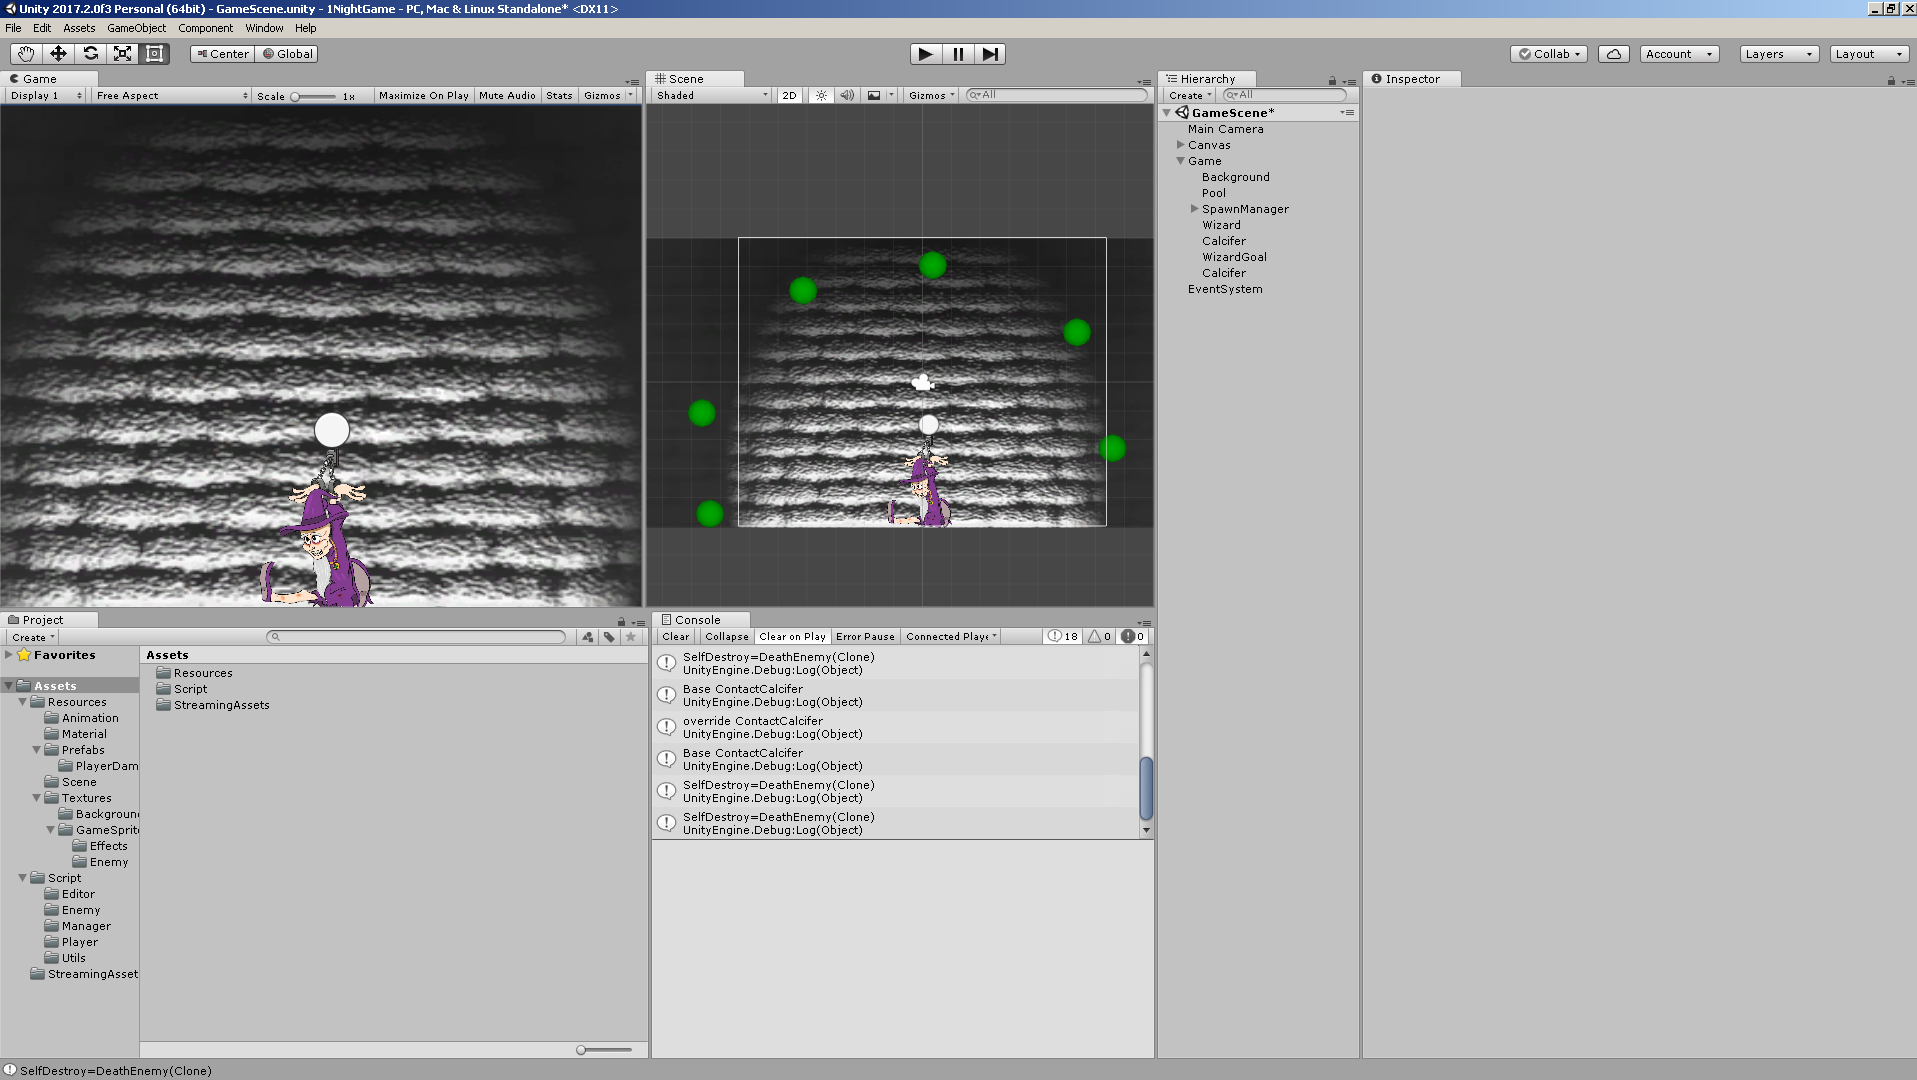
Task: Toggle 2D mode in Scene view
Action: (789, 96)
